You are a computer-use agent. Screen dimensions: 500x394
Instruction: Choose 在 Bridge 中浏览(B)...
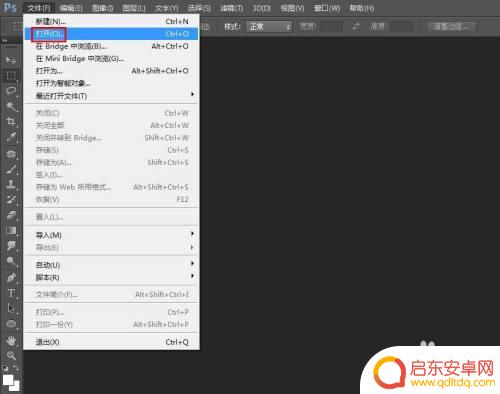(111, 46)
